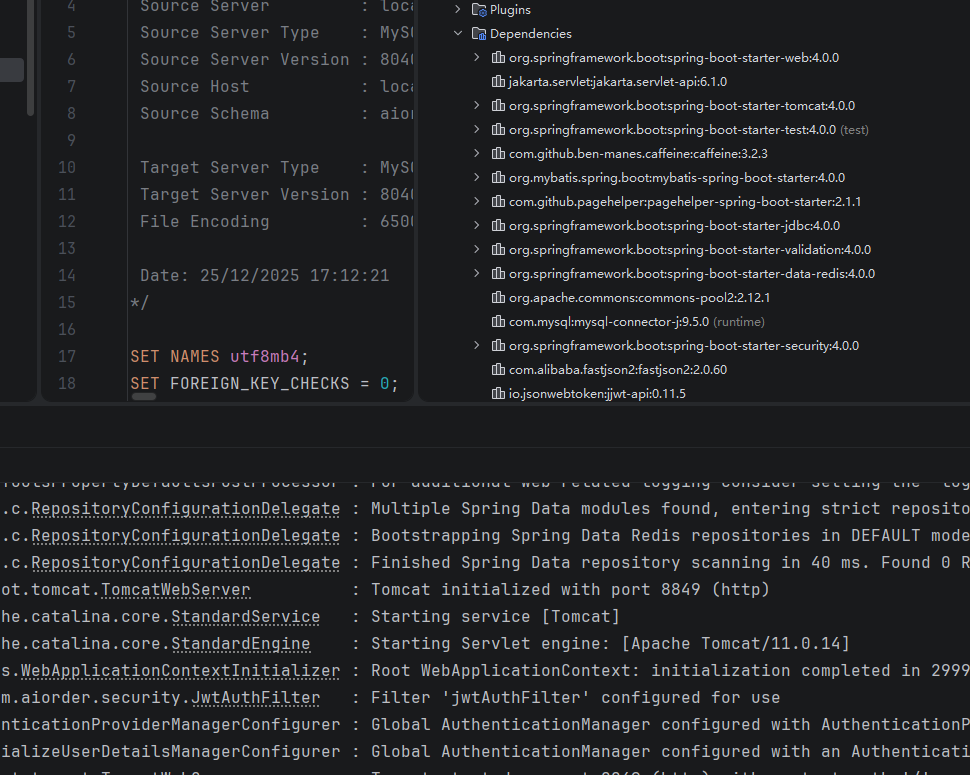Expand spring-boot-starter-data-redis:4.0.0 chevron
The image size is (970, 775).
[x=476, y=273]
